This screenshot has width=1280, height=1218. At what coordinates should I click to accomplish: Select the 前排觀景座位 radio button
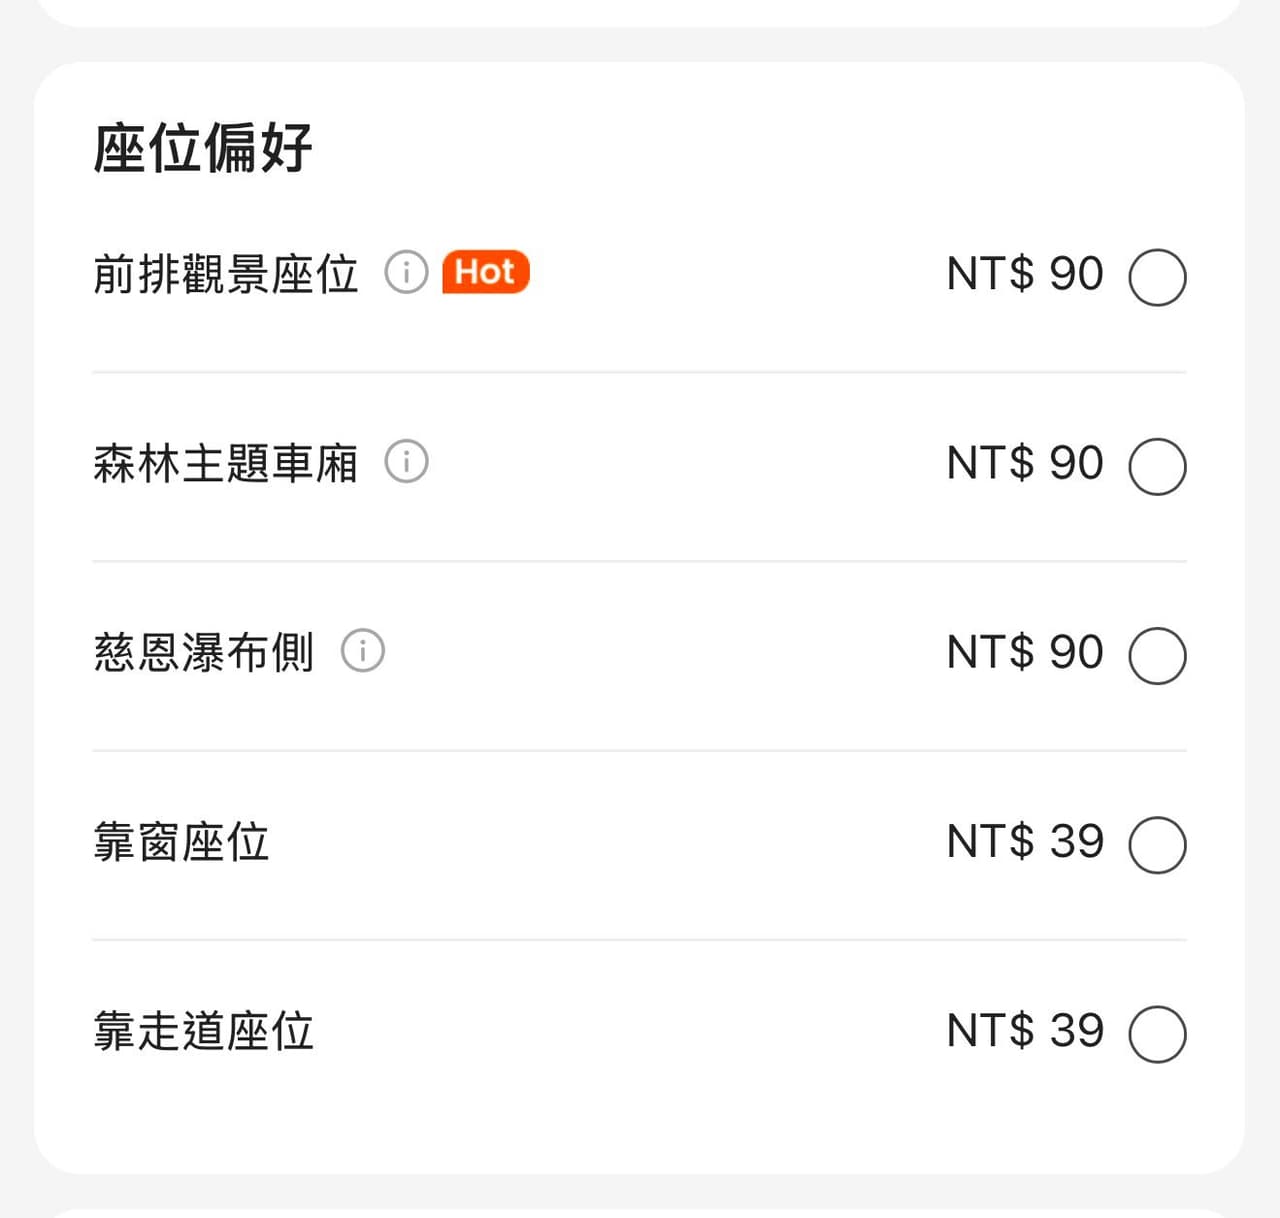pyautogui.click(x=1157, y=277)
